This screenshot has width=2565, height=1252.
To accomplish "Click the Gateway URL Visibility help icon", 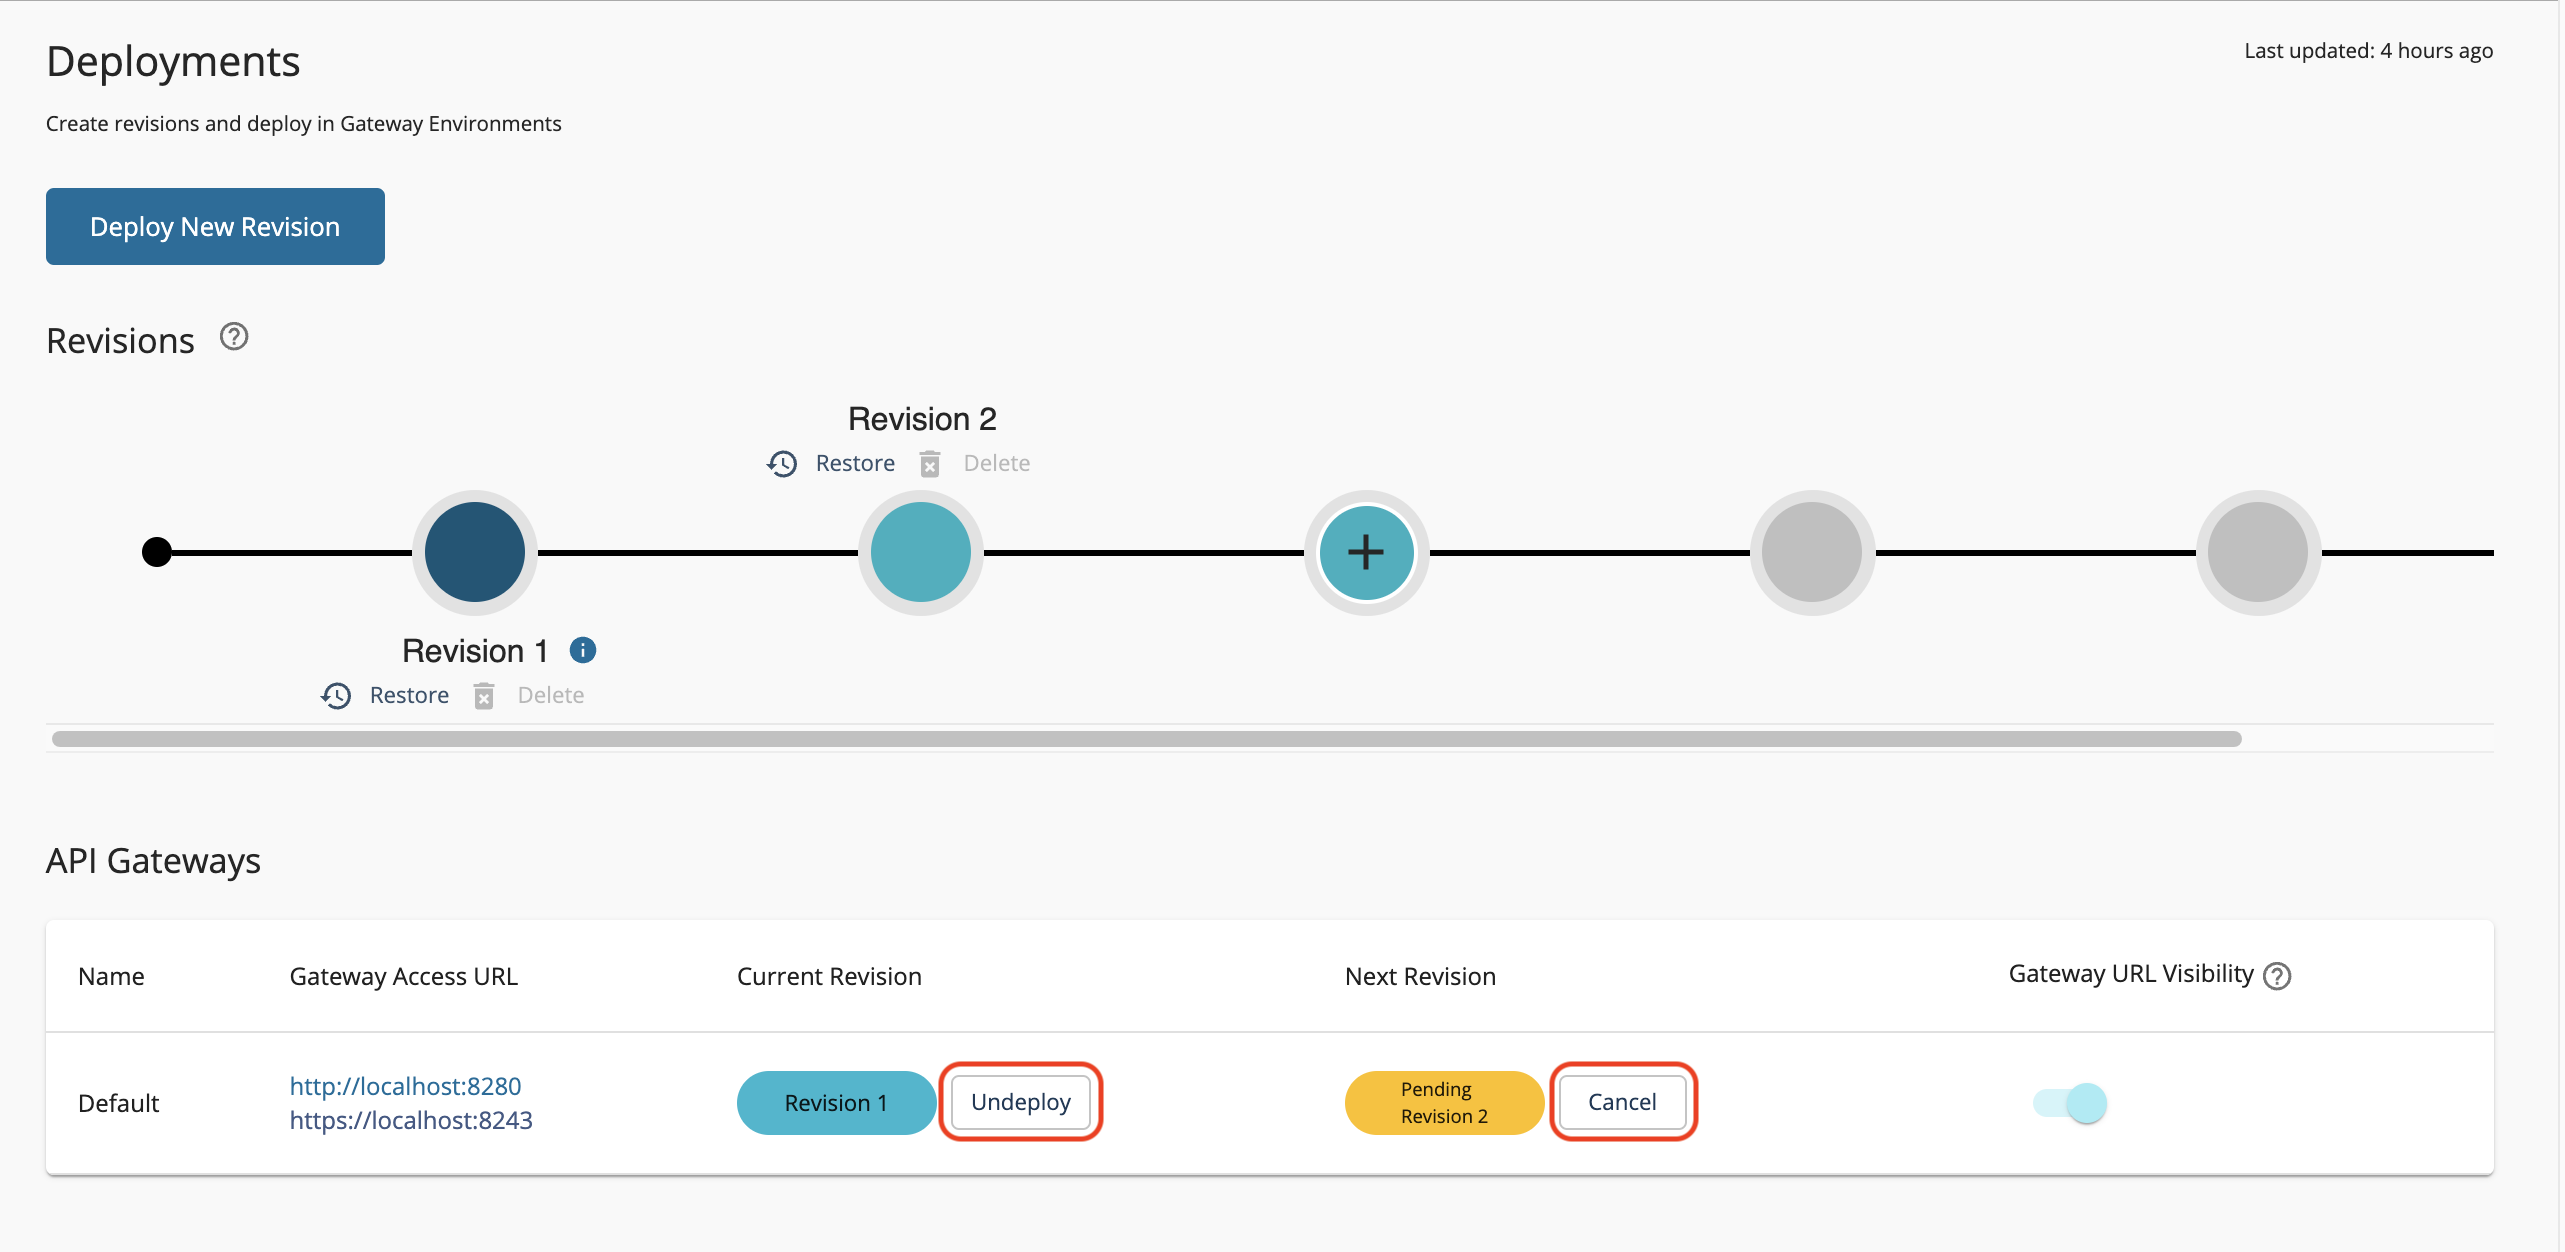I will click(x=2277, y=976).
